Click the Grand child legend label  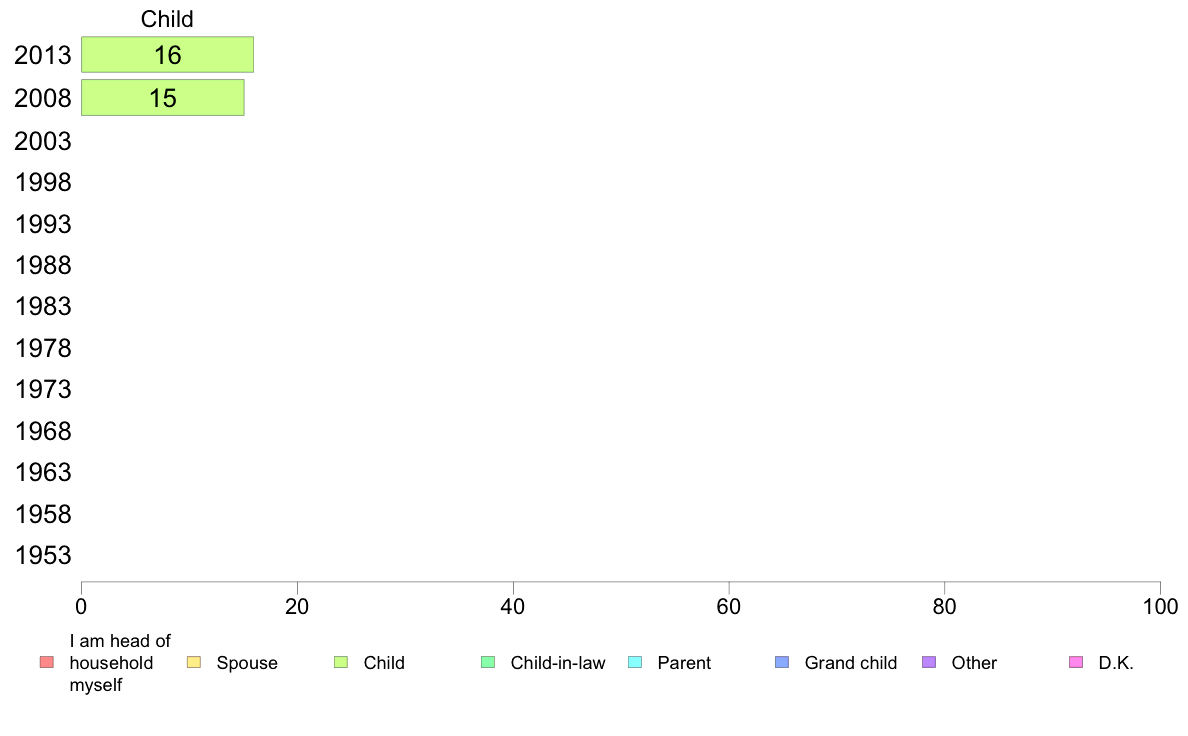(851, 662)
